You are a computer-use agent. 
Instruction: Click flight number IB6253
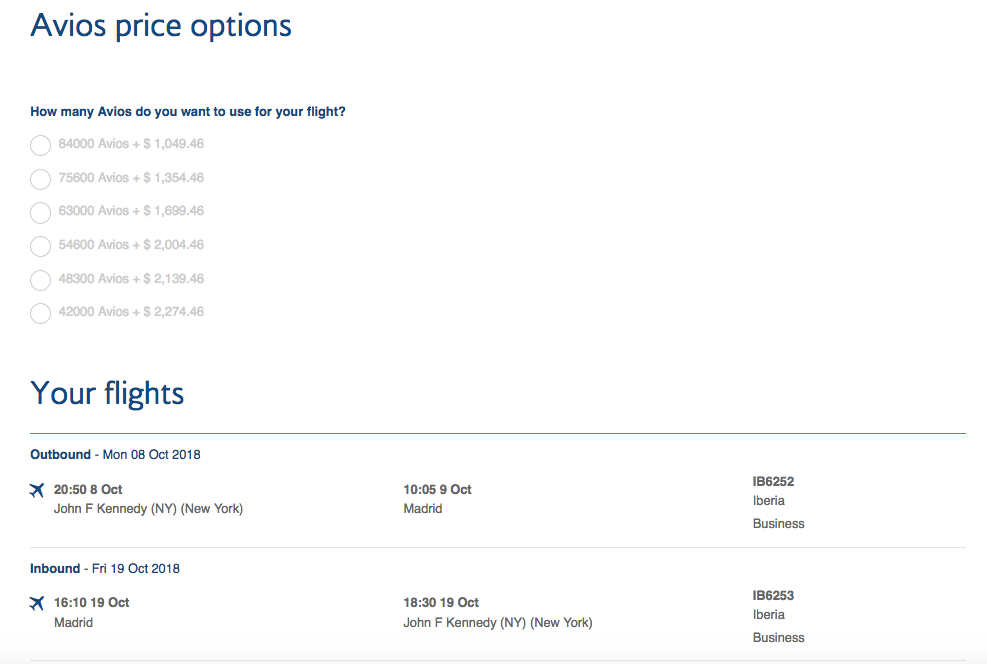point(773,595)
